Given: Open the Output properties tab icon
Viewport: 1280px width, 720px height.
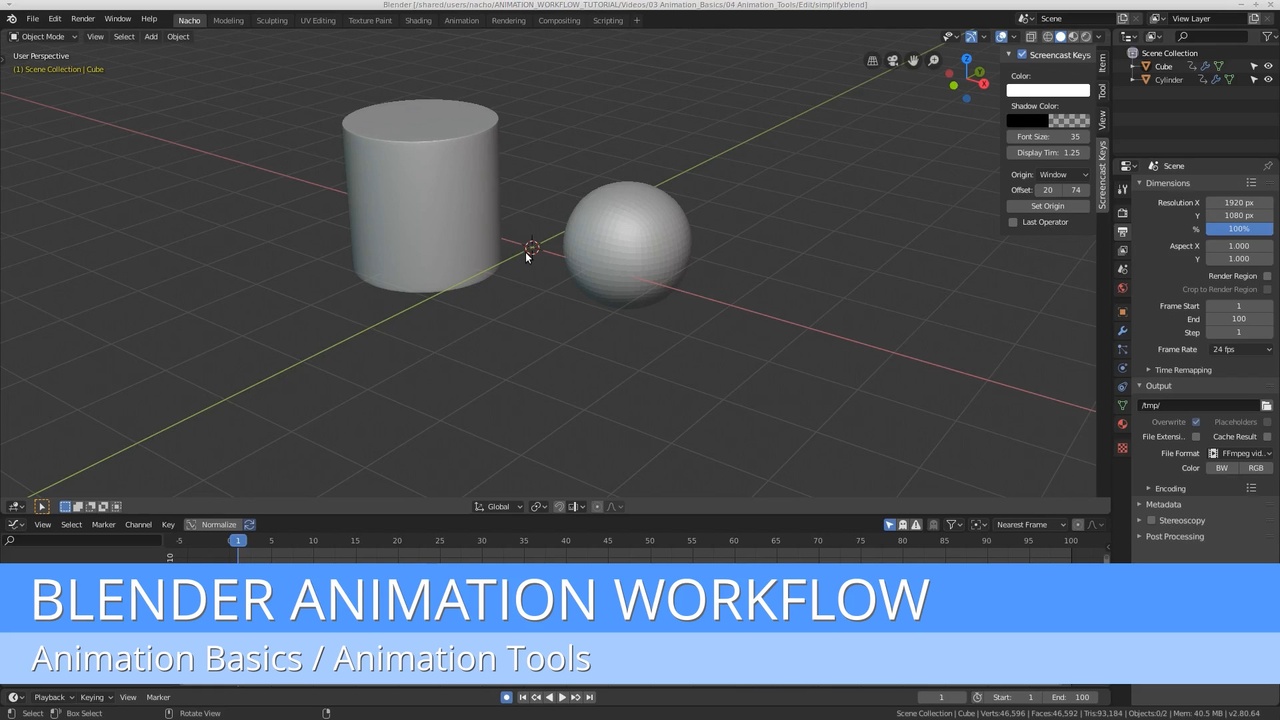Looking at the screenshot, I should tap(1122, 232).
